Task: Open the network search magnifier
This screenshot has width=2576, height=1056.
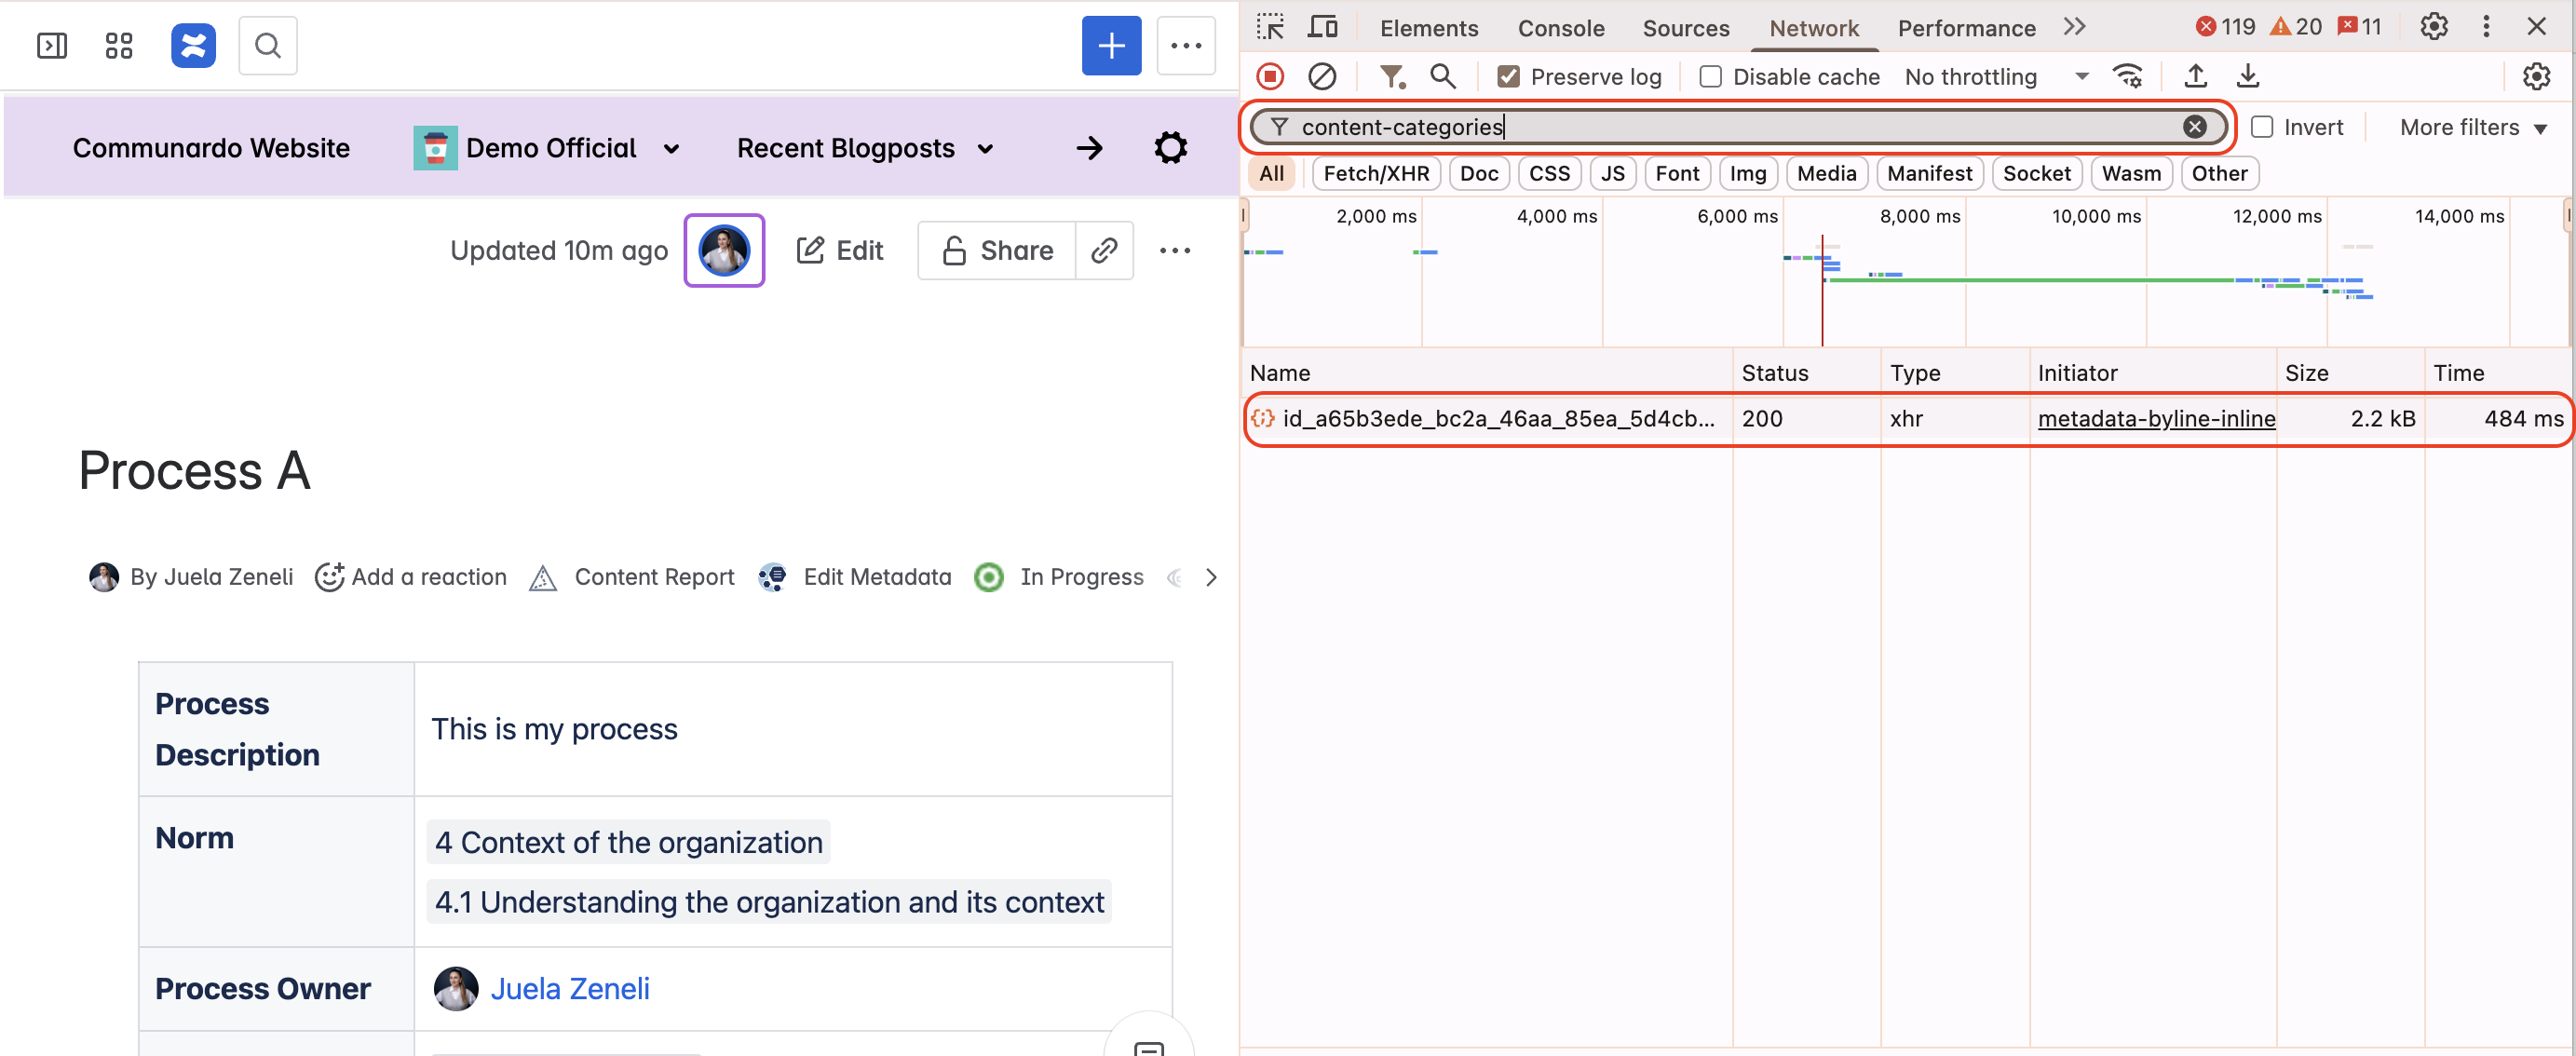Action: coord(1442,76)
